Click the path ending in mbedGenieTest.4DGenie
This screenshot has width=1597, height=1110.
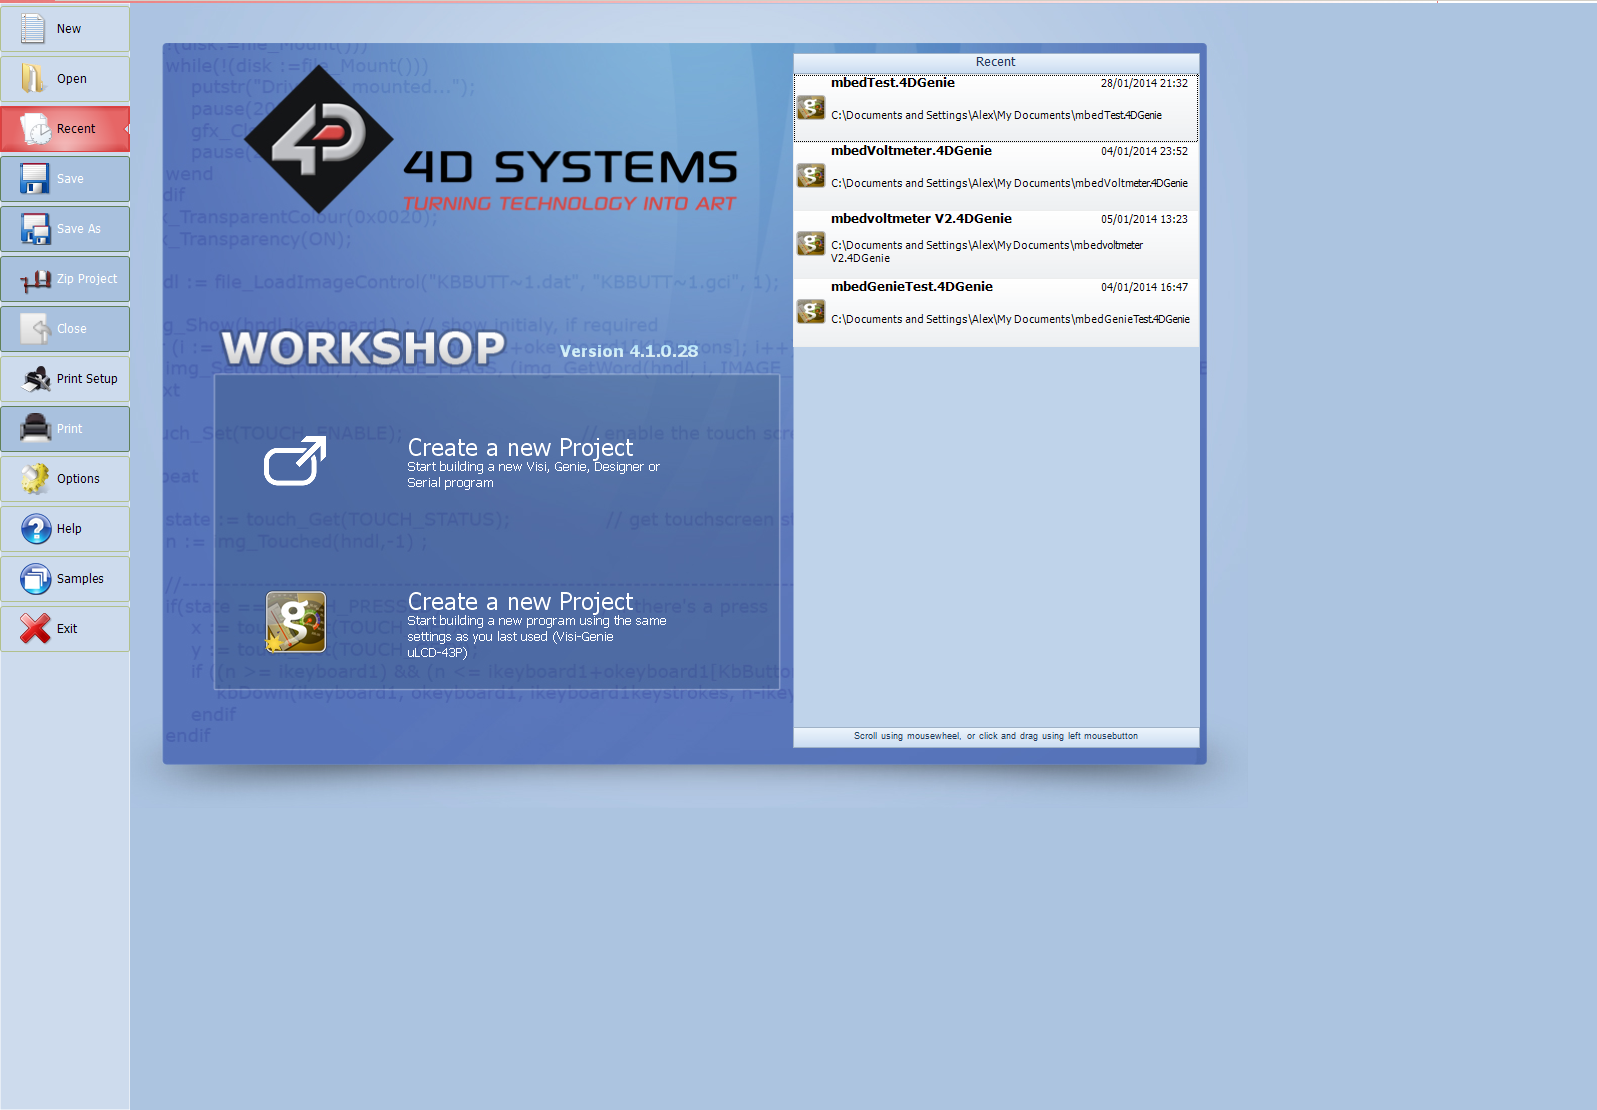click(x=1010, y=319)
